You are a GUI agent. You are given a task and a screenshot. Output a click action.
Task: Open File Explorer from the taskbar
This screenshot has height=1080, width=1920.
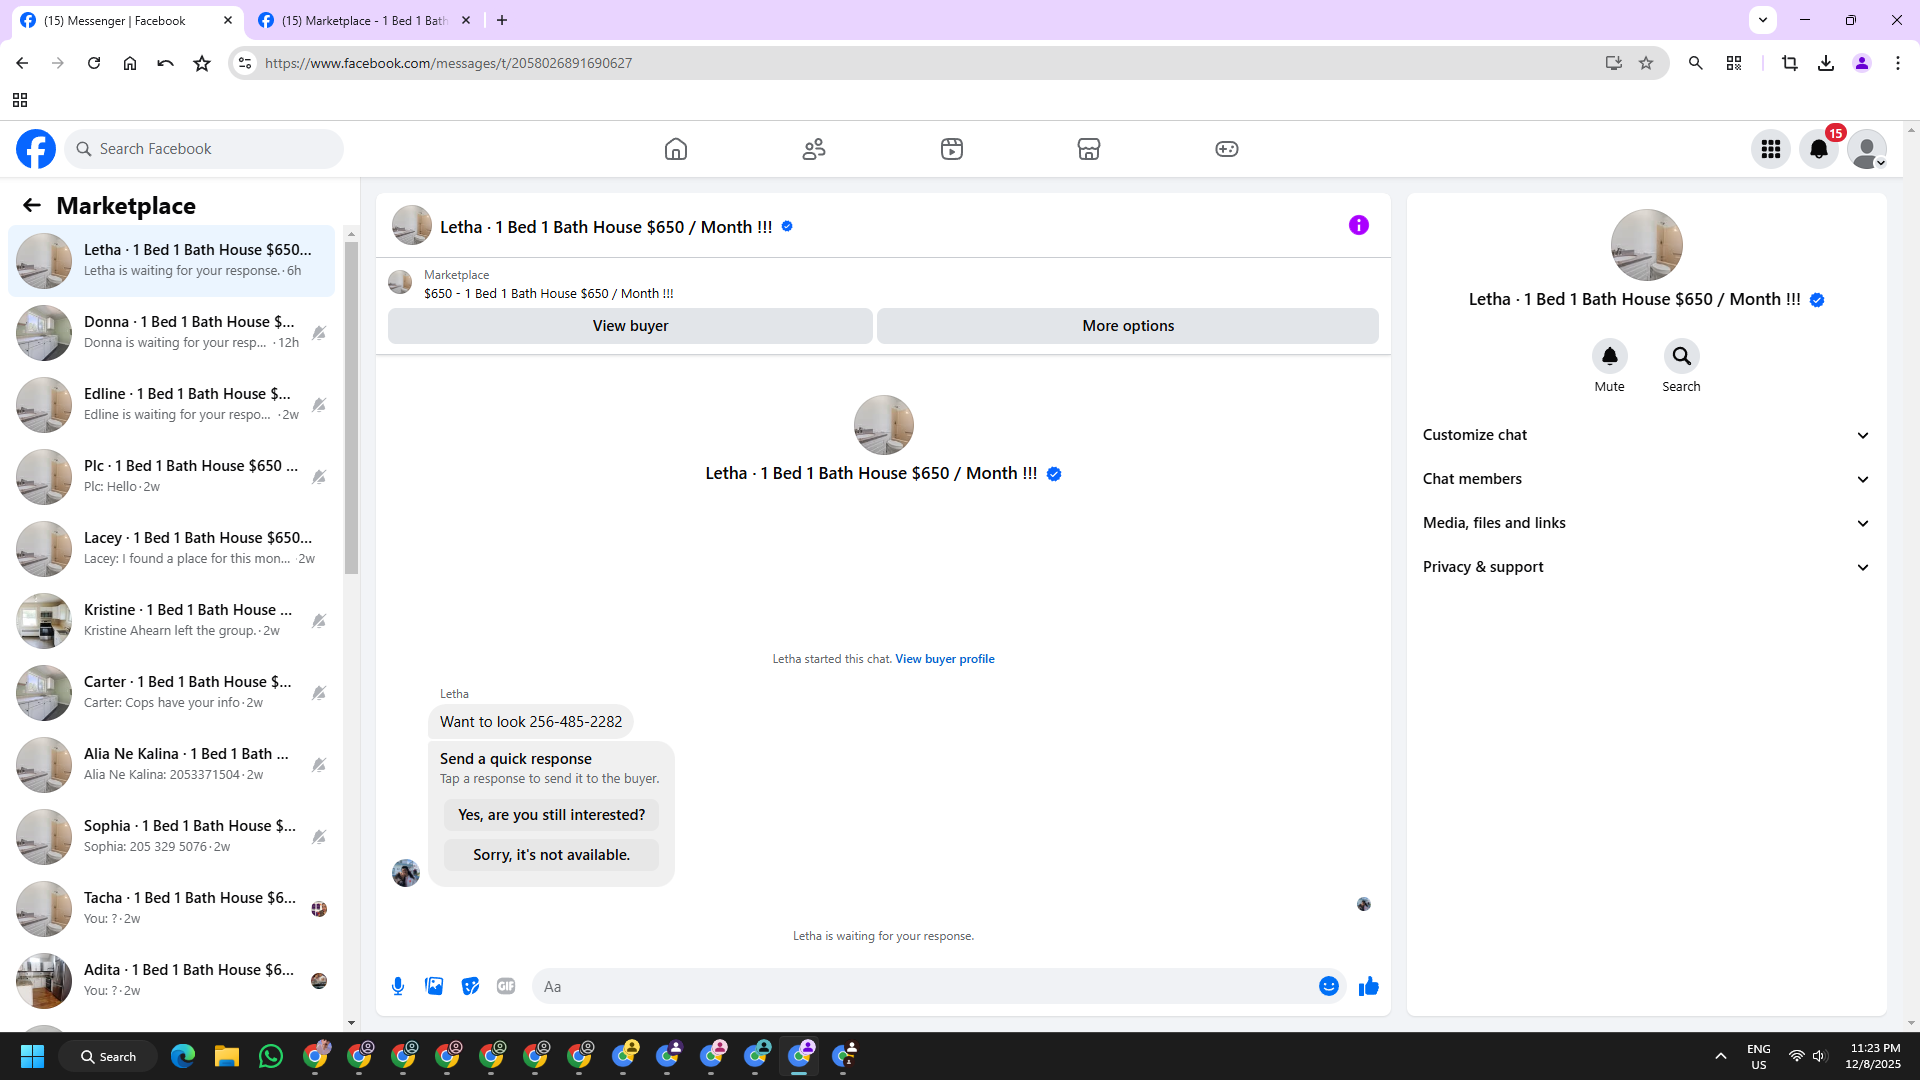pos(226,1056)
